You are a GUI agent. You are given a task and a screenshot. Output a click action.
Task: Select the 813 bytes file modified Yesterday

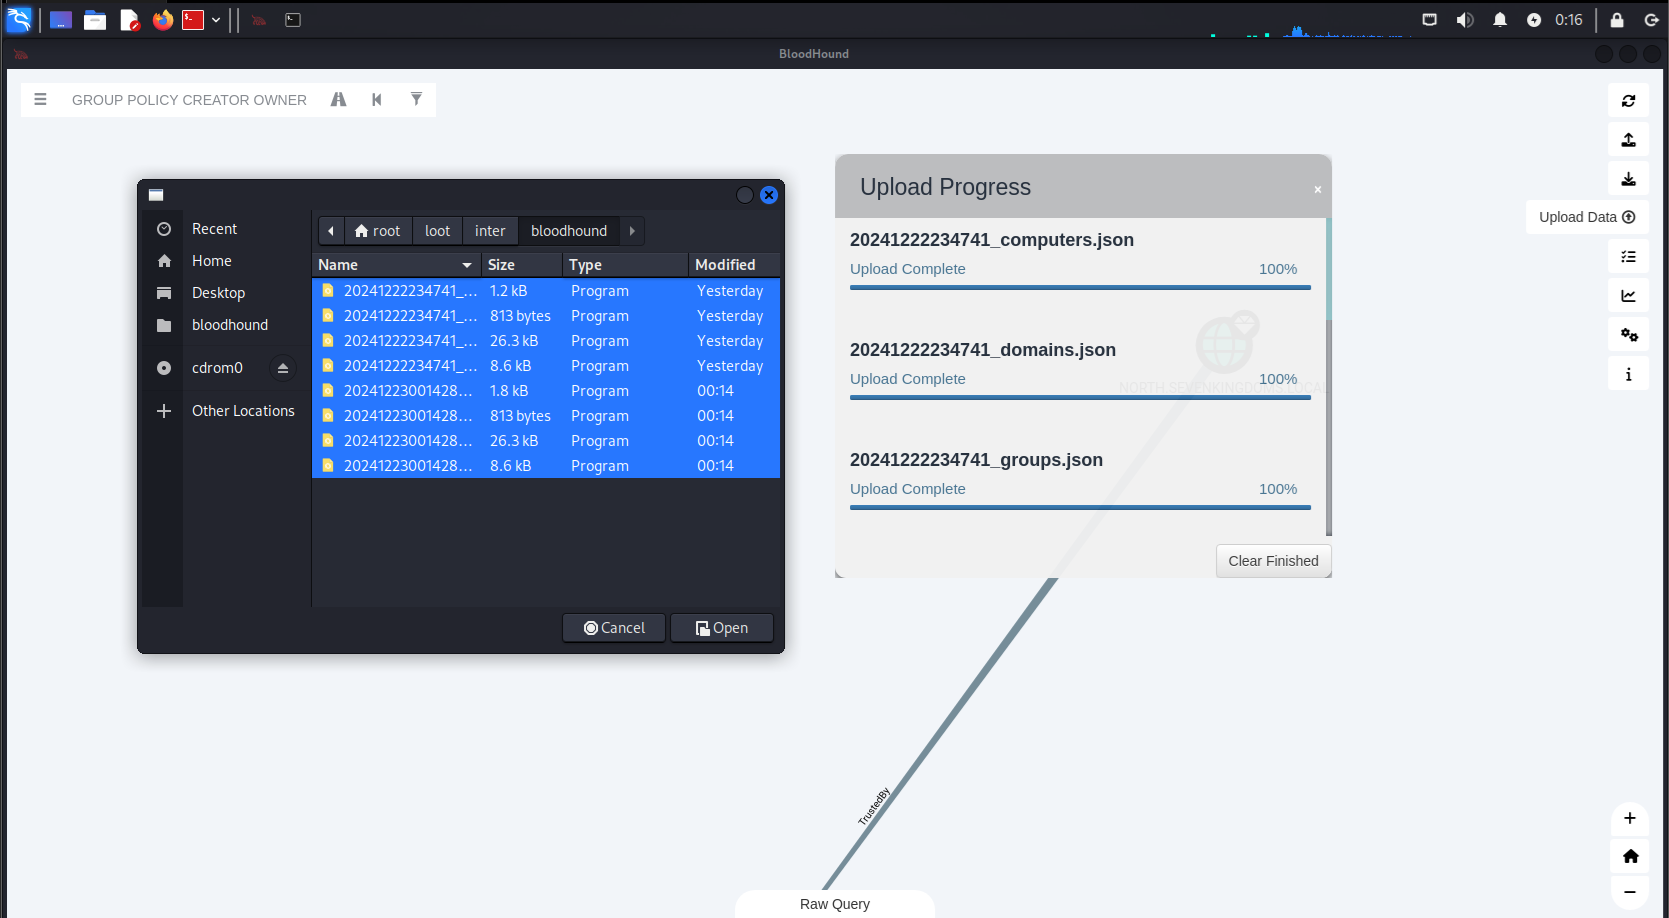(x=546, y=316)
